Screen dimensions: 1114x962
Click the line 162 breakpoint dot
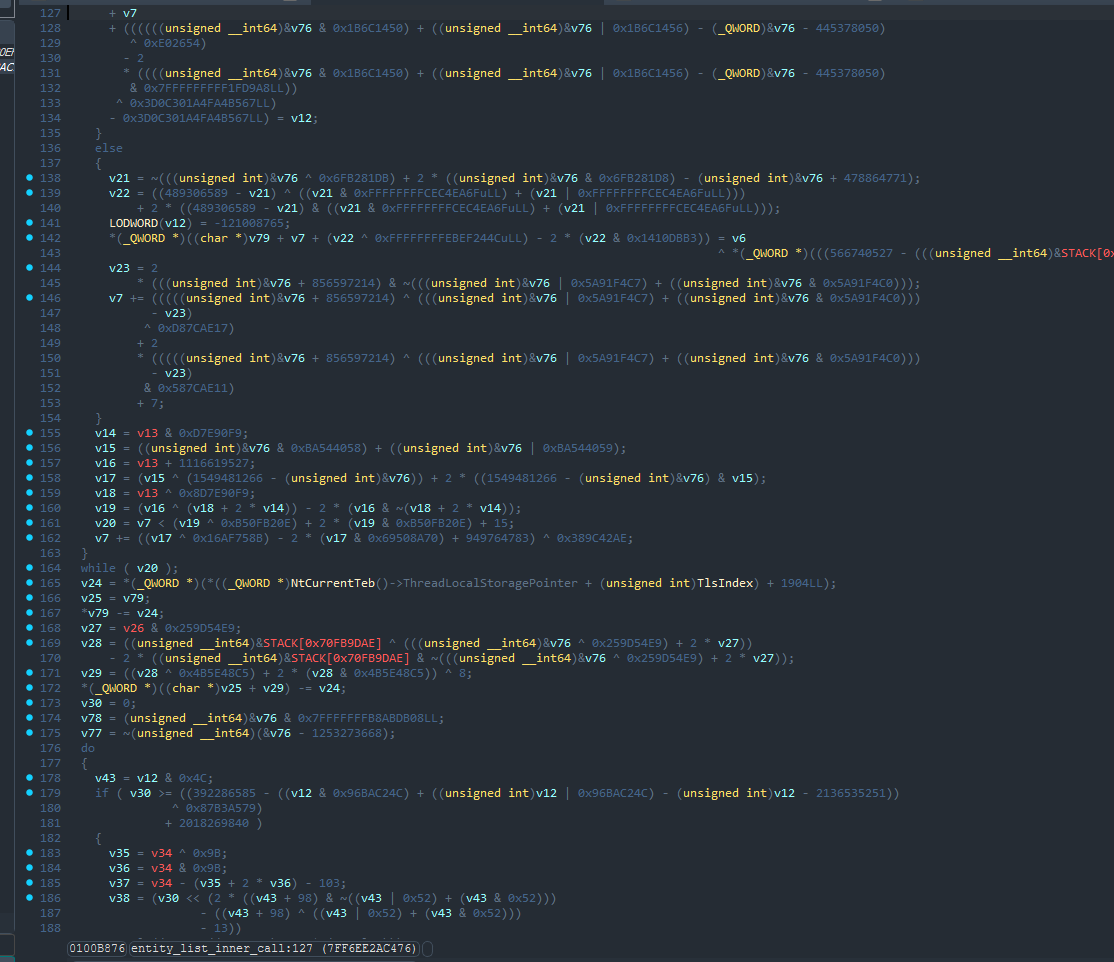(x=30, y=538)
